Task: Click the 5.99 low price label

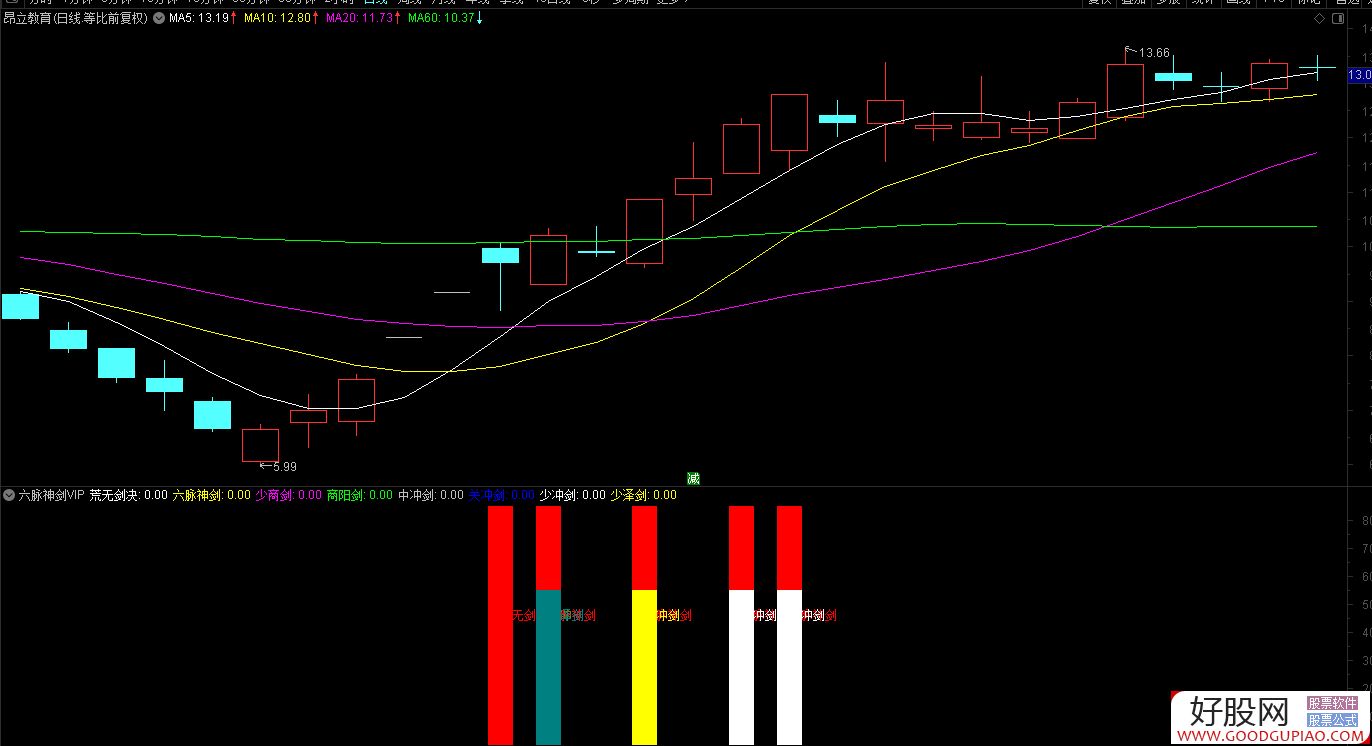Action: (283, 466)
